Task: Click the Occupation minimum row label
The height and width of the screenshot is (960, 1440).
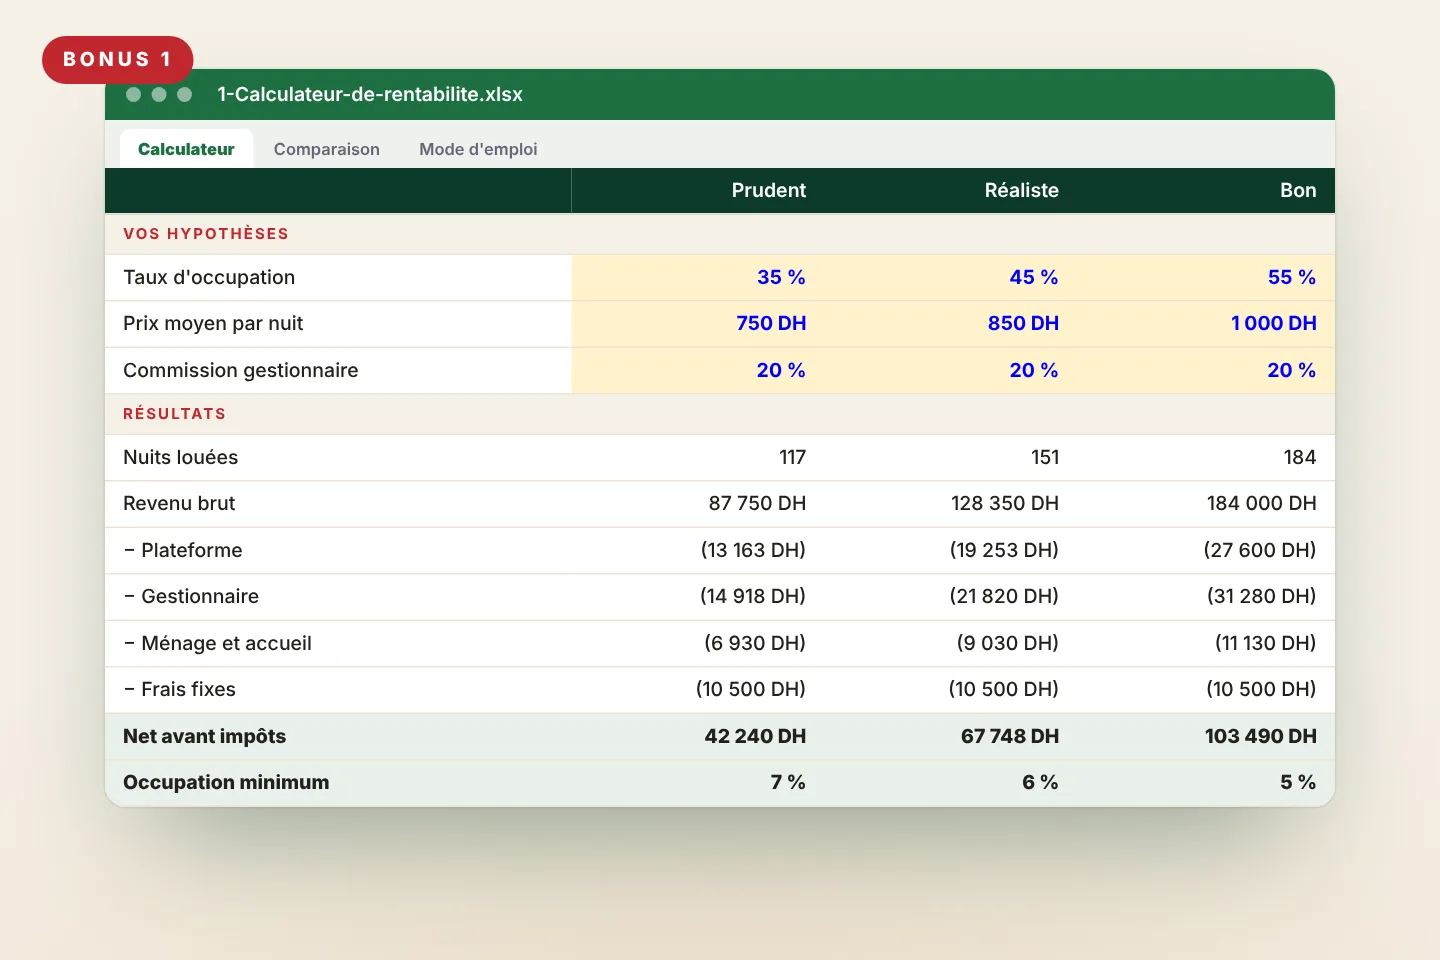Action: coord(226,782)
